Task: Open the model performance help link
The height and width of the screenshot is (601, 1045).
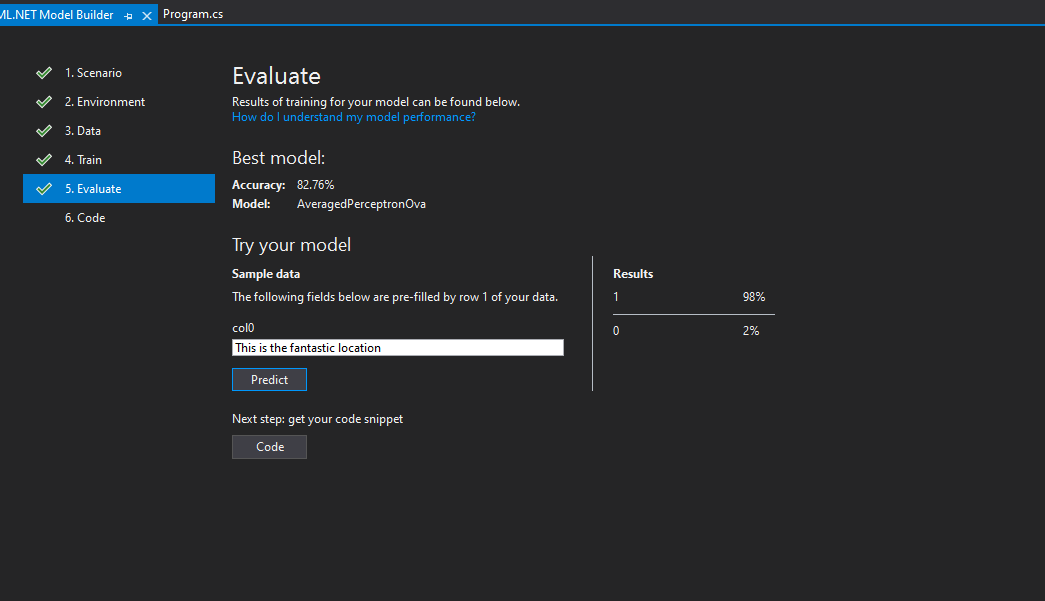Action: pyautogui.click(x=353, y=117)
